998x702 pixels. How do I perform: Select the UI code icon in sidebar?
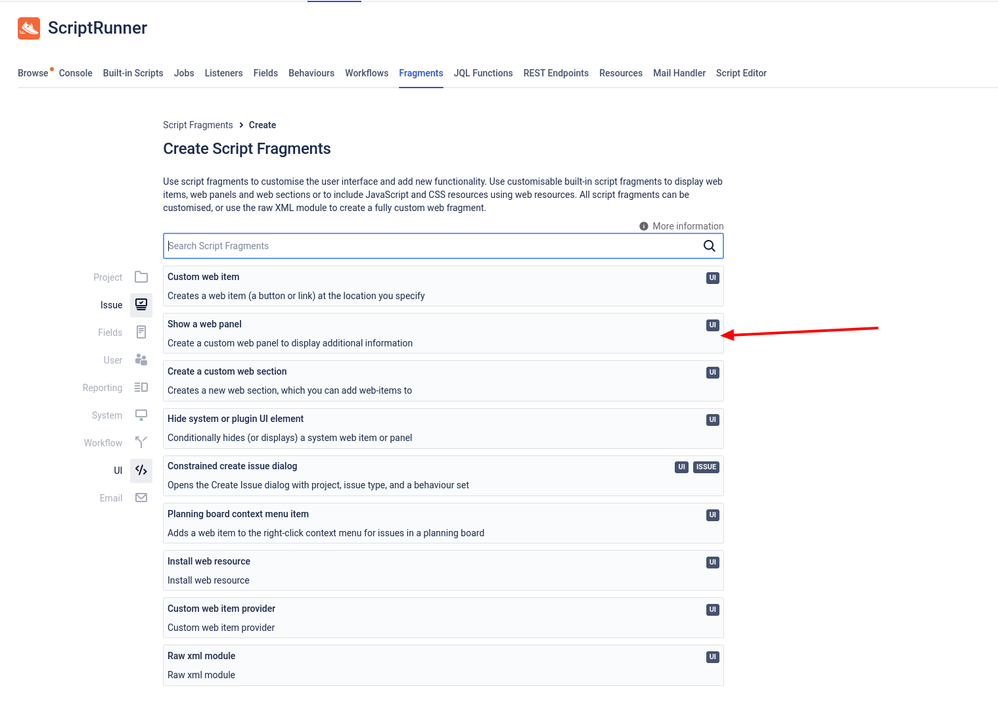[x=141, y=470]
